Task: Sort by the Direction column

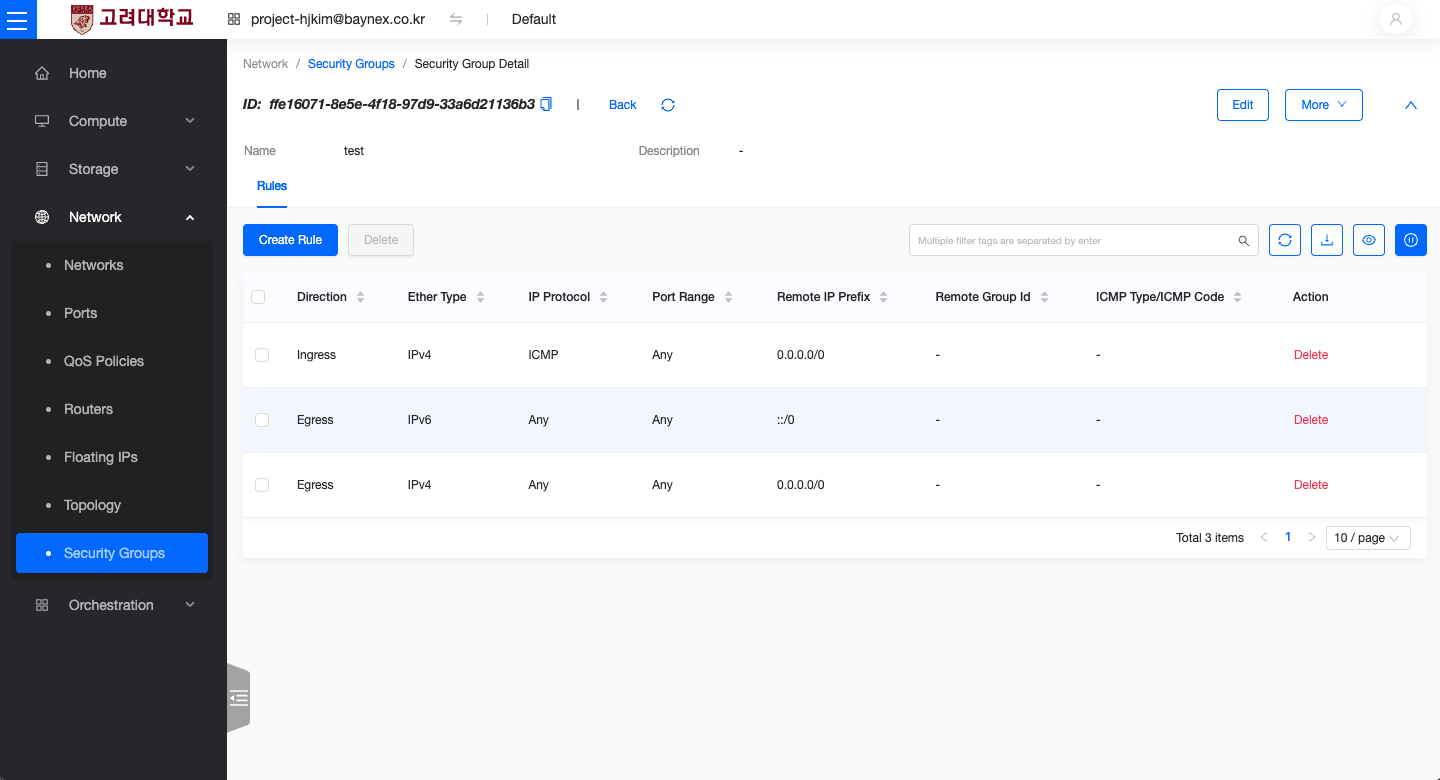Action: pos(360,297)
